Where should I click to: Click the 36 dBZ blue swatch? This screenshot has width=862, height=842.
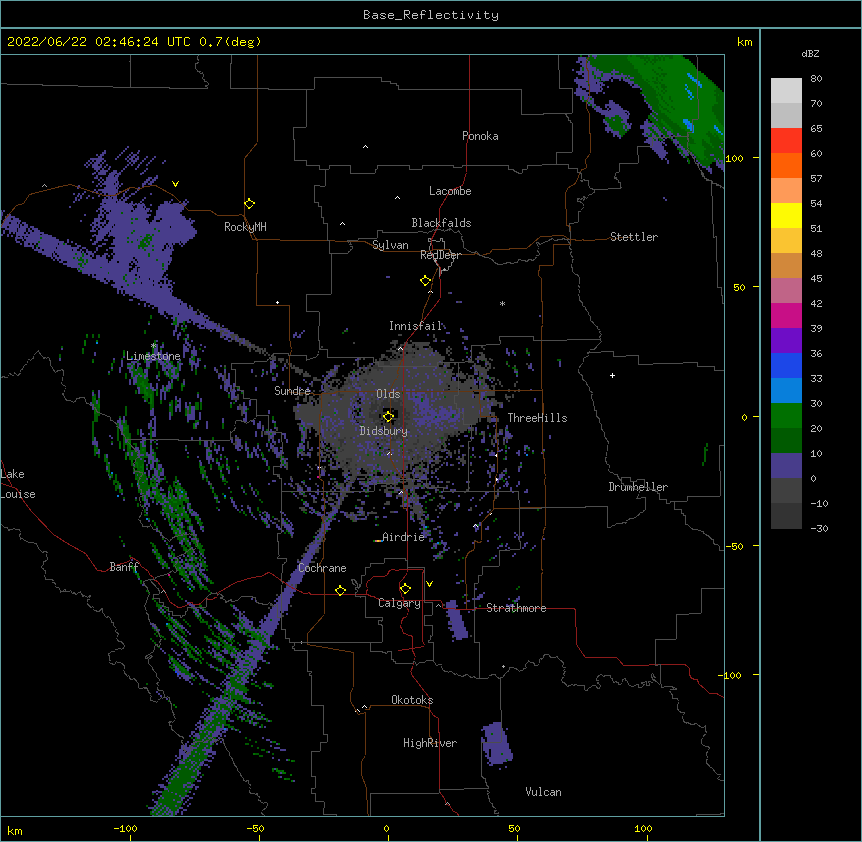point(786,365)
